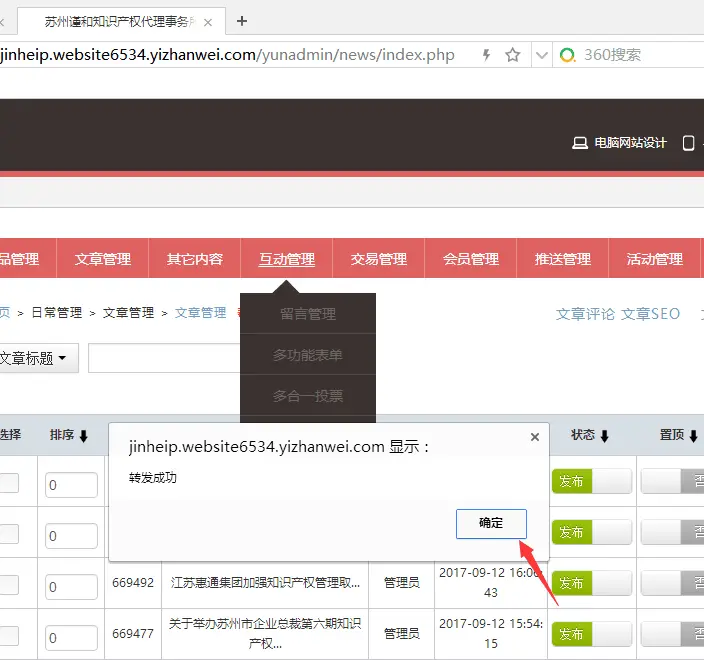Screen dimensions: 704x660
Task: Open the 推送管理 main menu
Action: coord(563,259)
